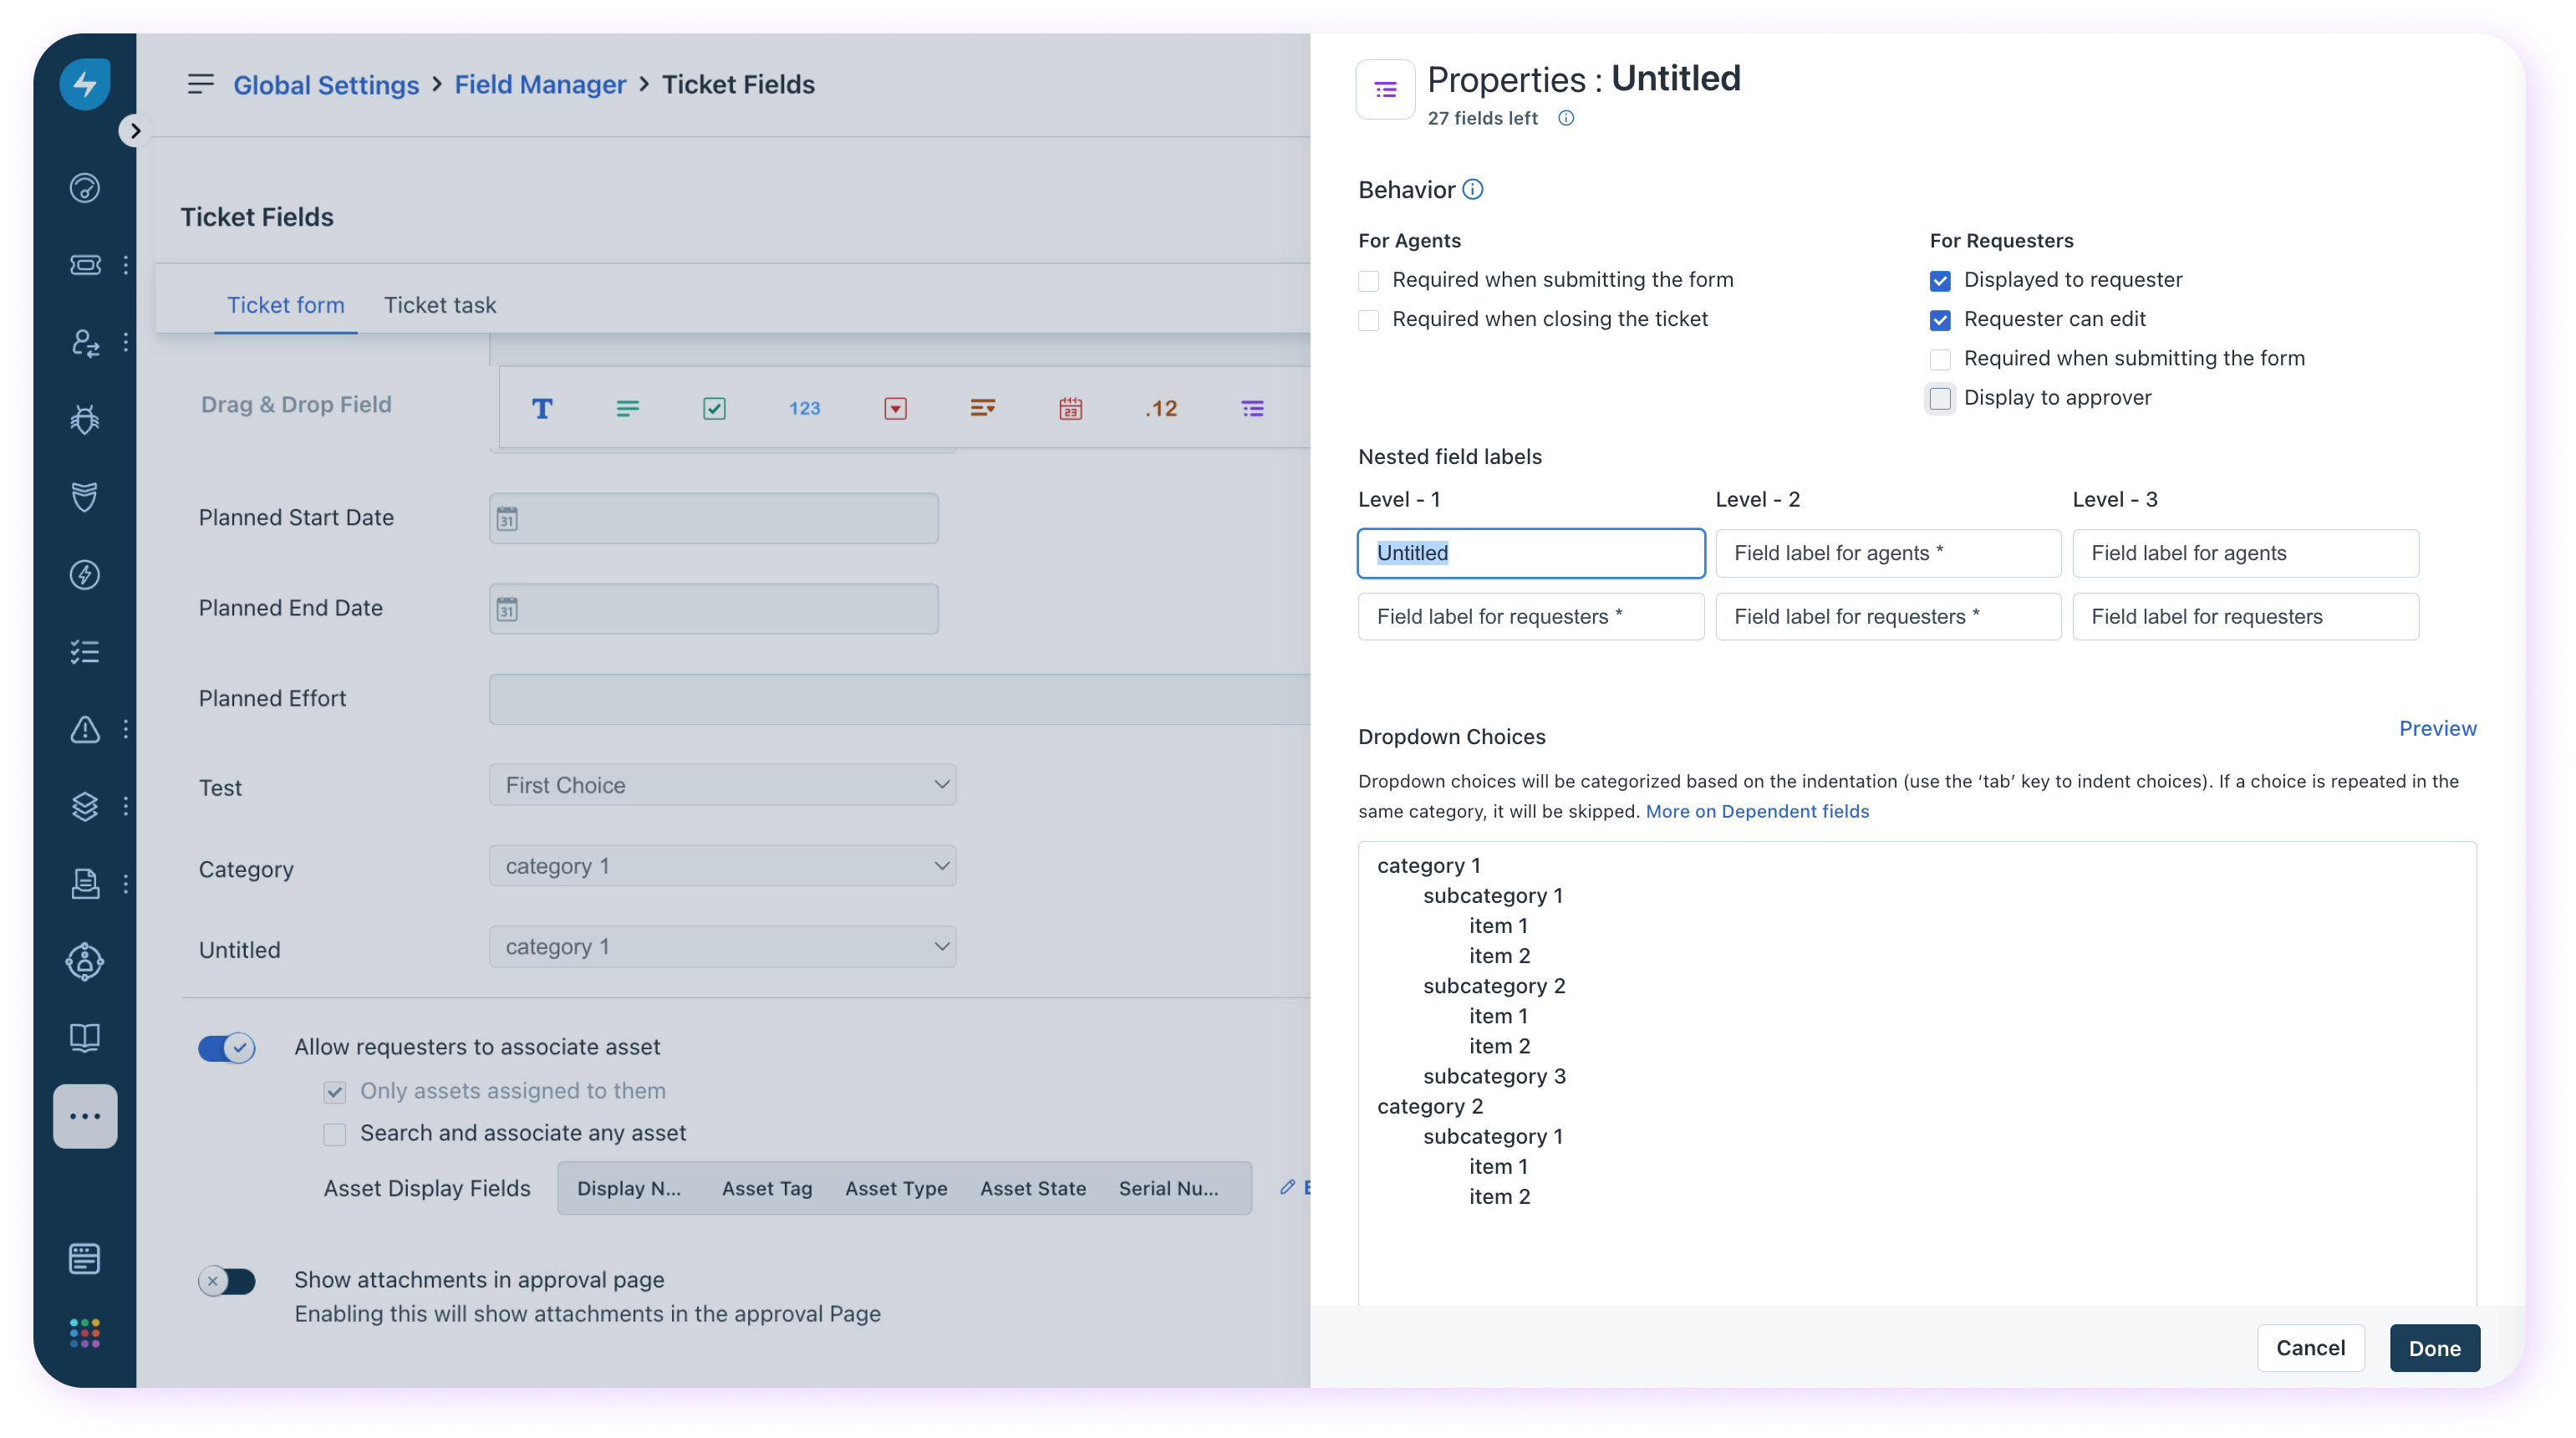Go to Field Manager breadcrumb
This screenshot has height=1438, width=2576.
pyautogui.click(x=540, y=85)
